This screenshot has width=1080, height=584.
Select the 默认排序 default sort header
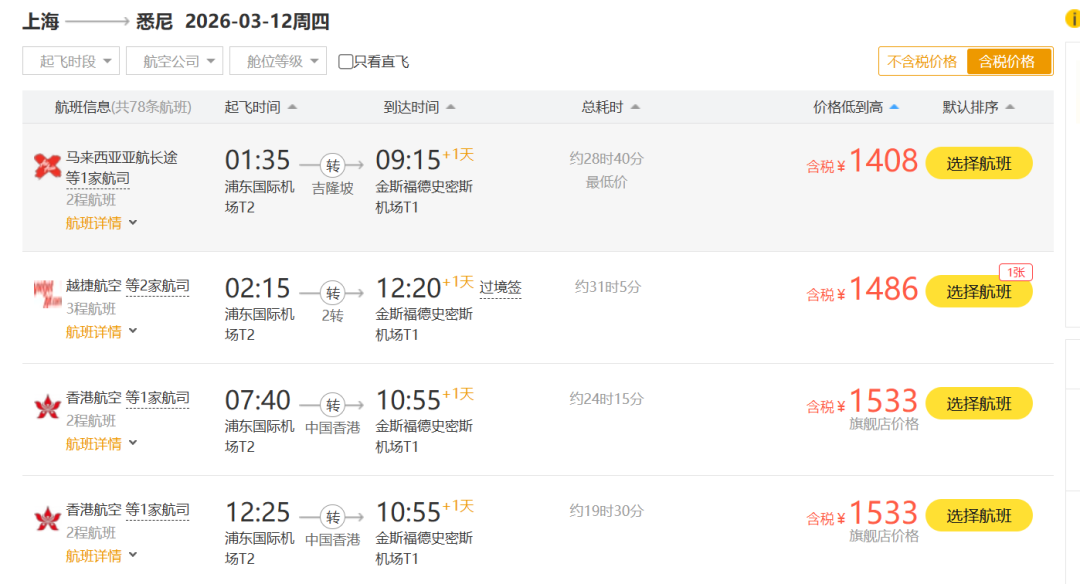(977, 108)
